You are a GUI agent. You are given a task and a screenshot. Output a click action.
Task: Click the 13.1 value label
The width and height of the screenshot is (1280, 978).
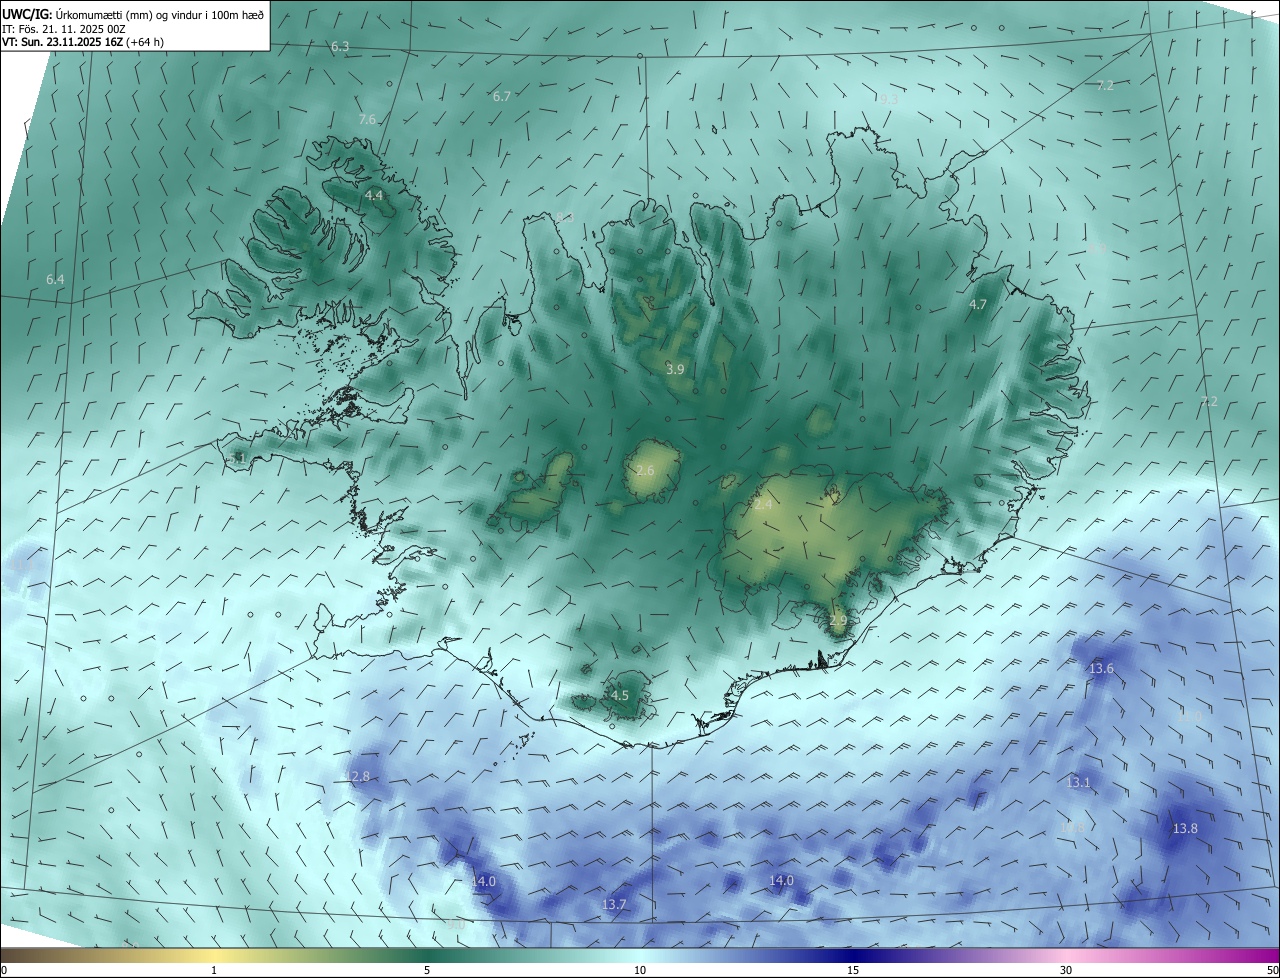pyautogui.click(x=1078, y=782)
